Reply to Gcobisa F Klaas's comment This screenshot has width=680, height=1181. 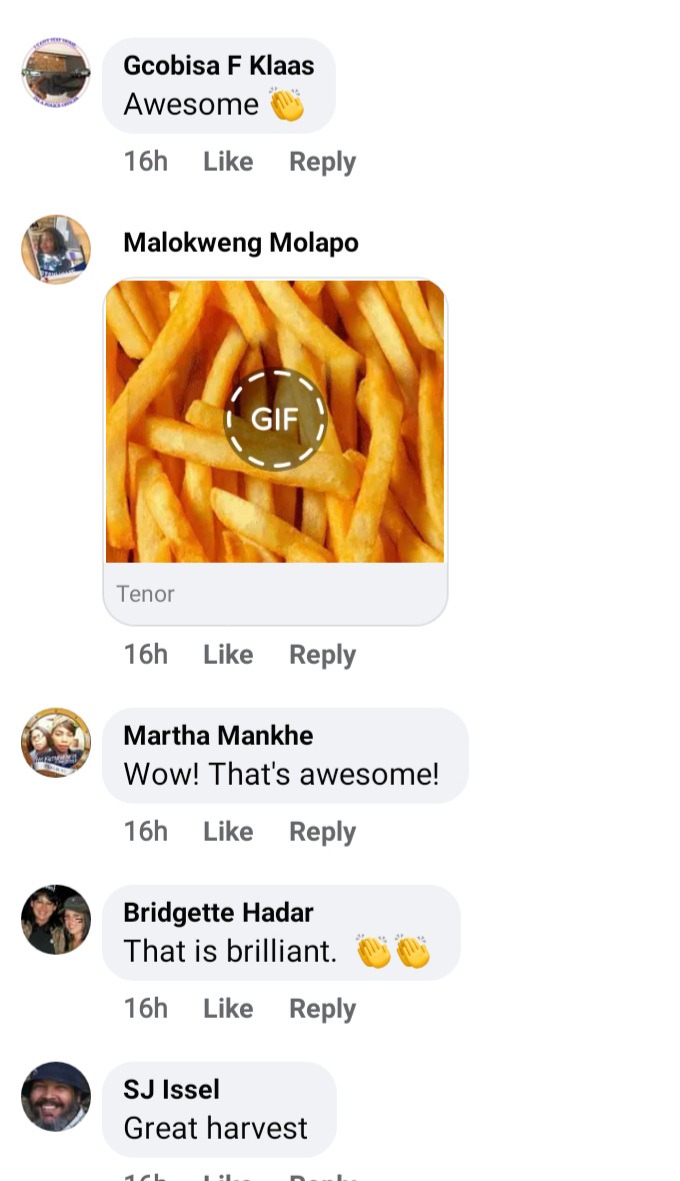coord(322,161)
